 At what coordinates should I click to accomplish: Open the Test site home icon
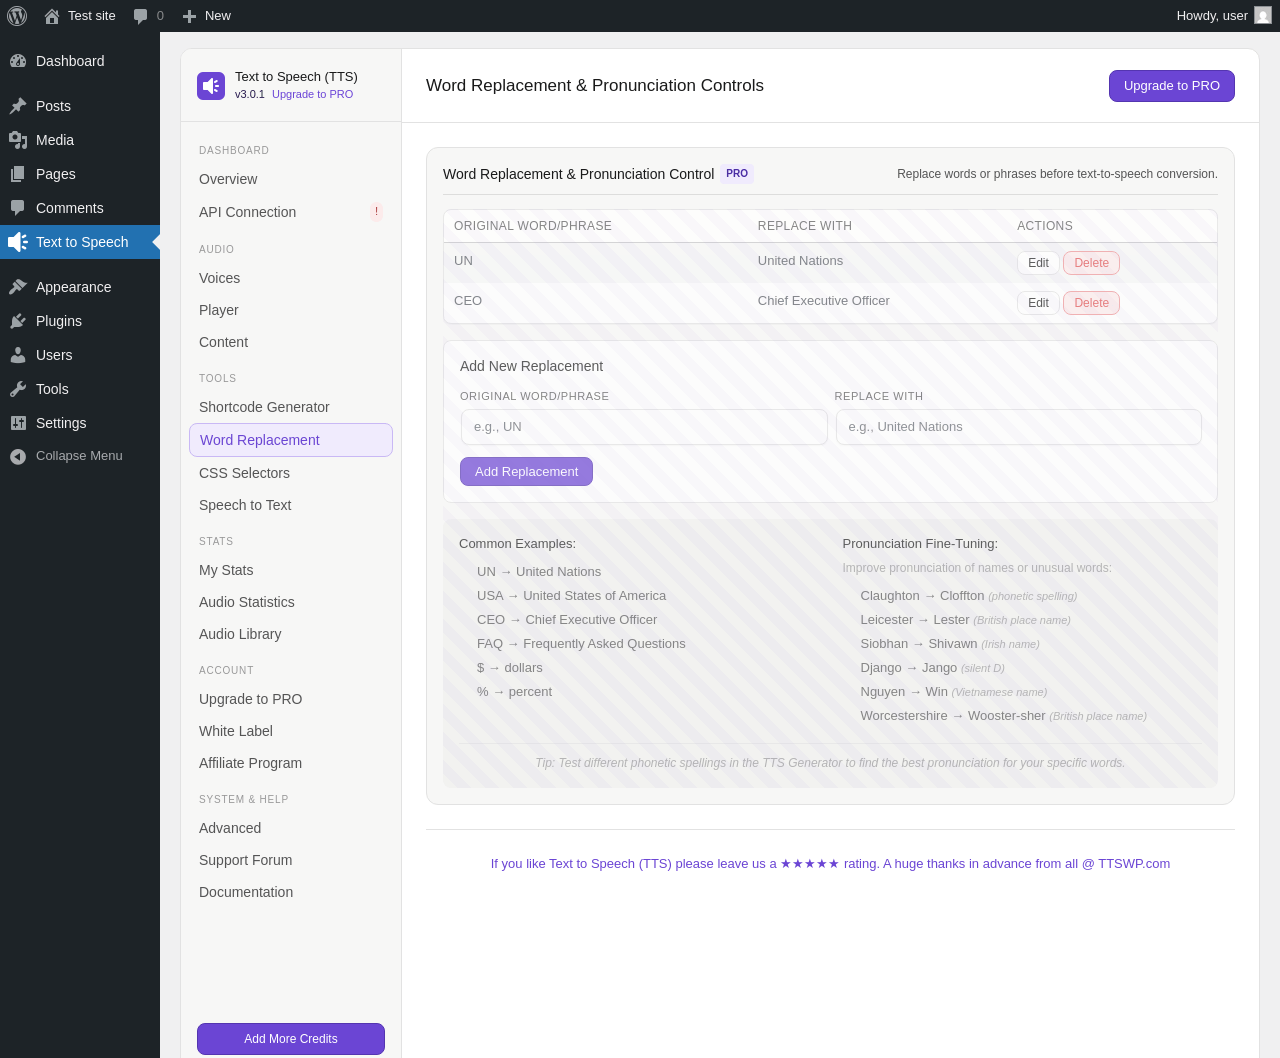52,16
